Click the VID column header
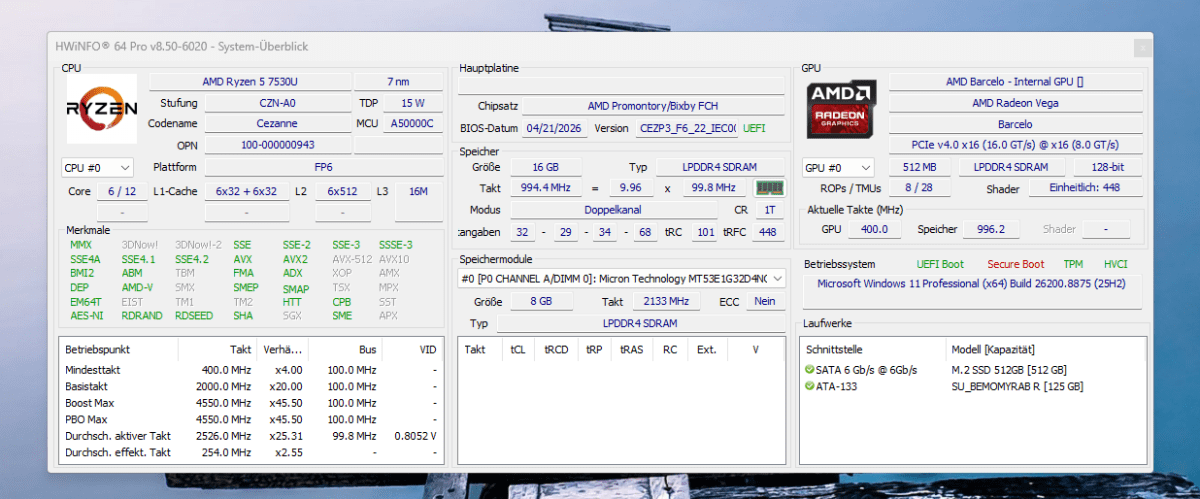The height and width of the screenshot is (499, 1200). (x=413, y=350)
